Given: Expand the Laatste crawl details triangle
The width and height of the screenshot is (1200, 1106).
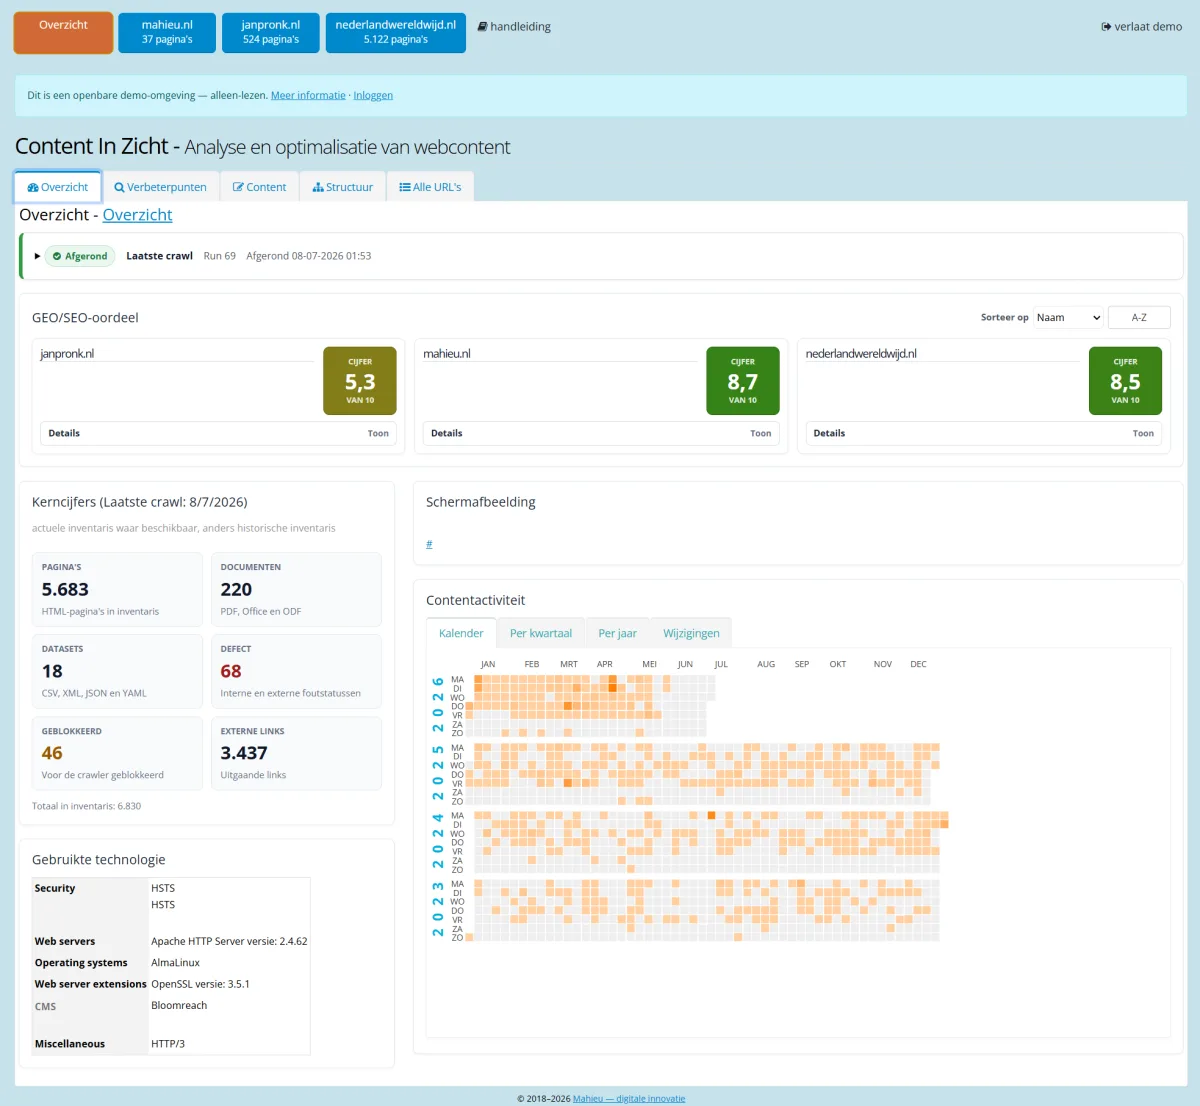Looking at the screenshot, I should (x=37, y=256).
